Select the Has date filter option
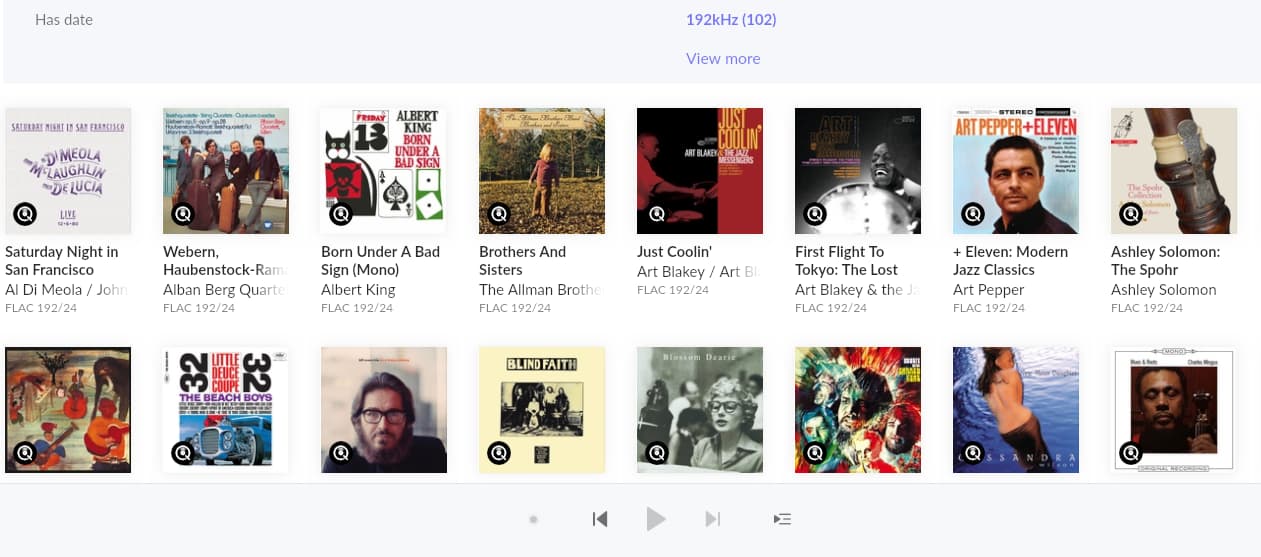The height and width of the screenshot is (557, 1261). coord(64,20)
